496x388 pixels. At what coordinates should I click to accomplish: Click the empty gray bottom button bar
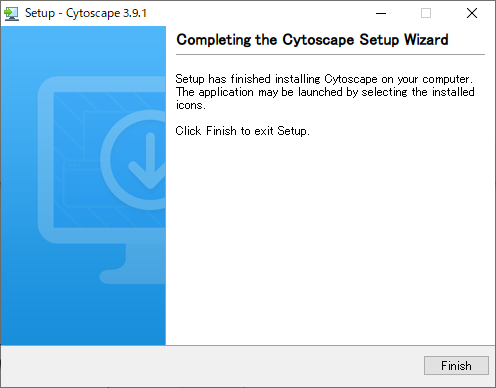pos(210,366)
